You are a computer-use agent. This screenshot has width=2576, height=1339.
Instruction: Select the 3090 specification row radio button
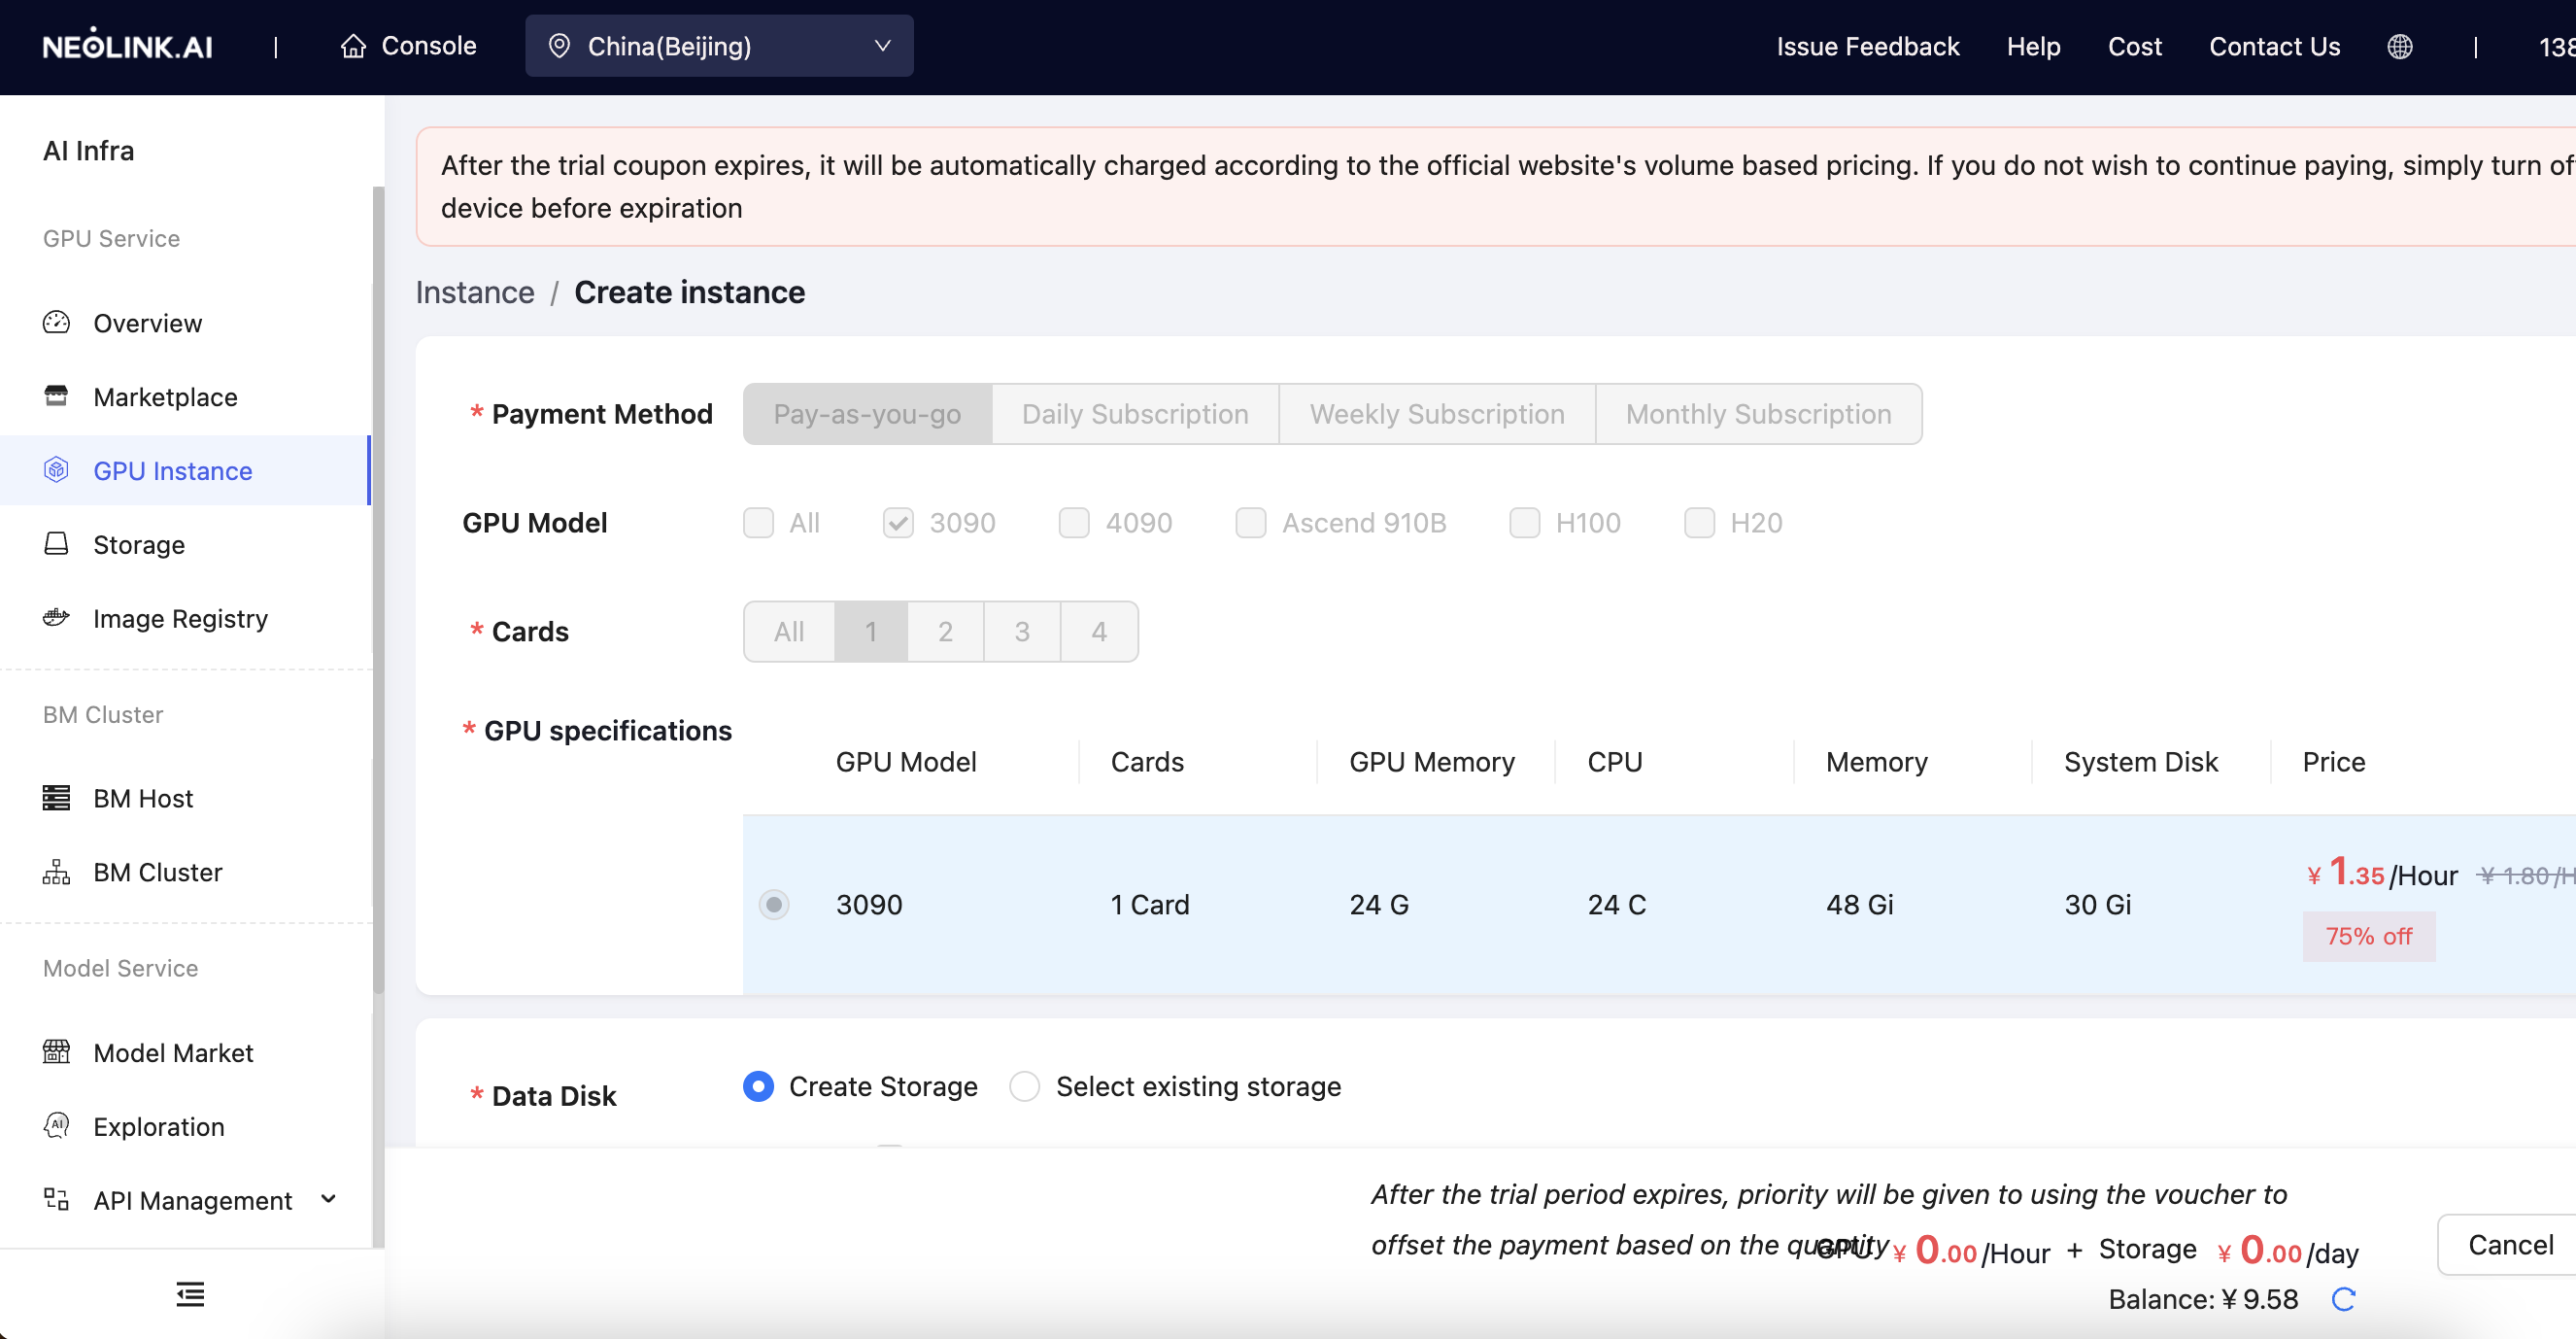click(774, 904)
